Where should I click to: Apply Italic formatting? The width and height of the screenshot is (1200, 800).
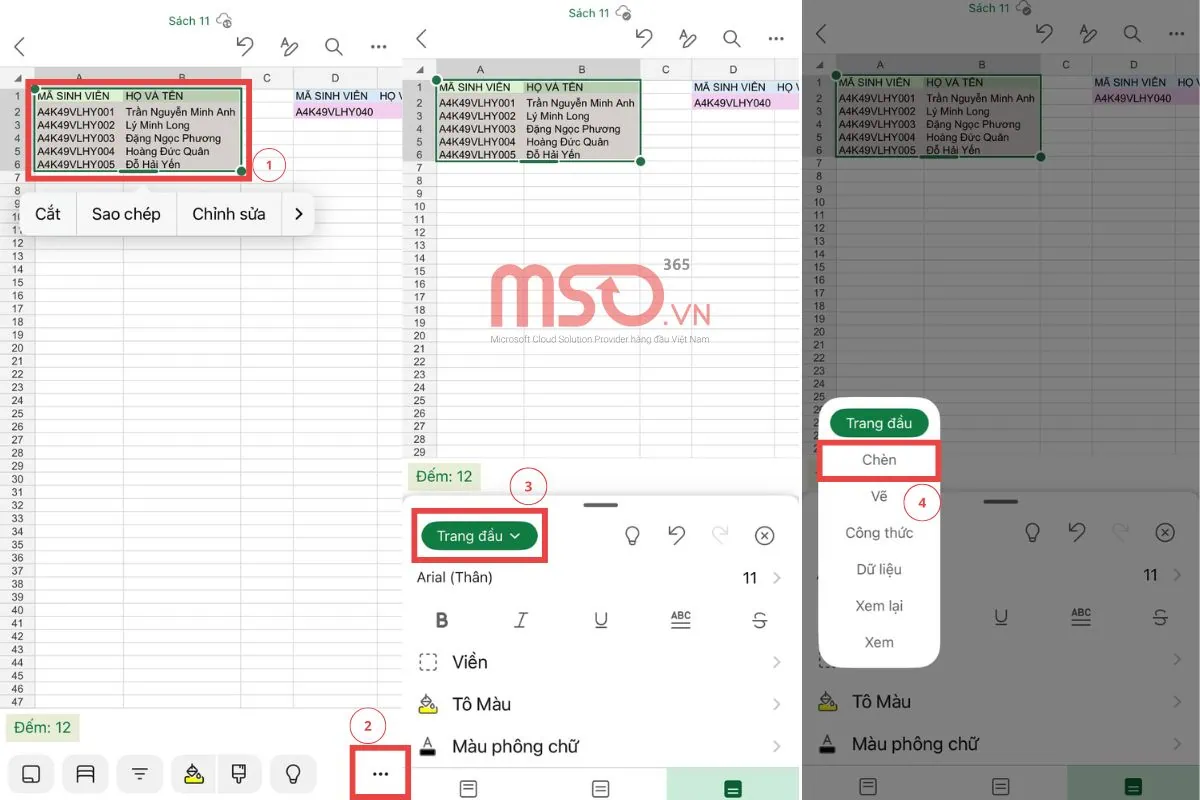point(521,619)
